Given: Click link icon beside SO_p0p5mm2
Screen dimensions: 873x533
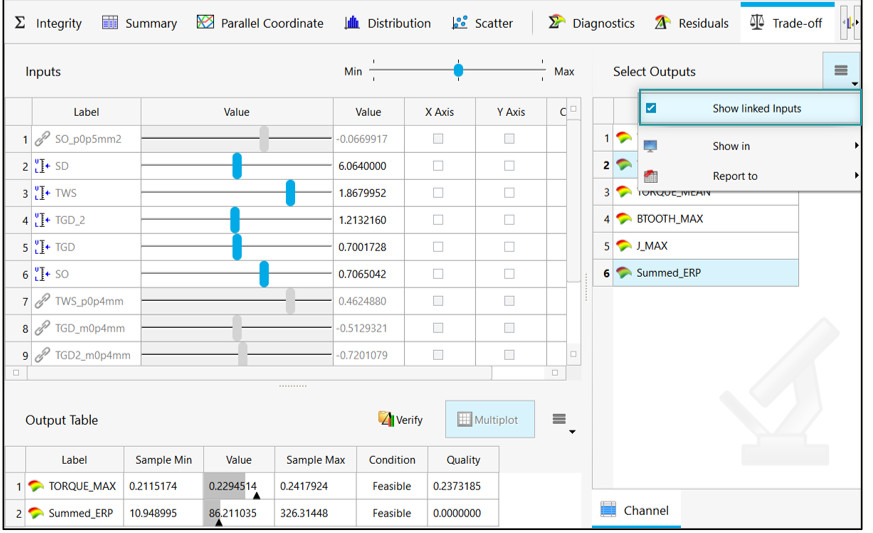Looking at the screenshot, I should pos(42,139).
